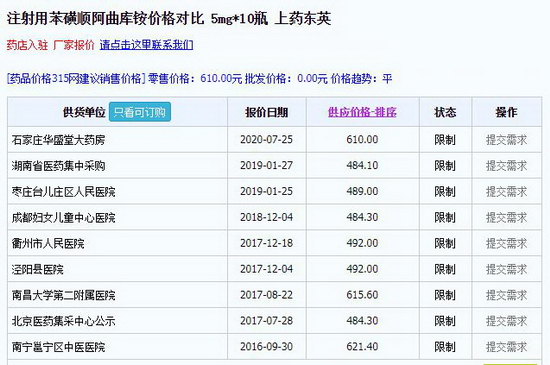Click the 615.60 price cell
550x365 pixels.
(362, 295)
